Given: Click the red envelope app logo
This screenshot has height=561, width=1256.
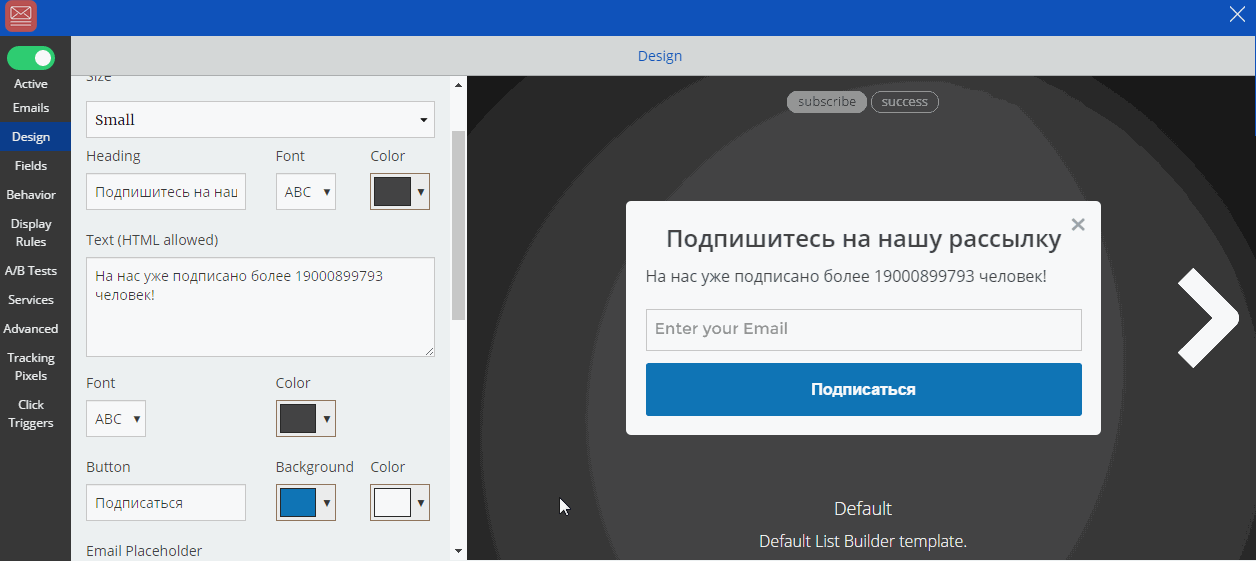Looking at the screenshot, I should pos(20,17).
